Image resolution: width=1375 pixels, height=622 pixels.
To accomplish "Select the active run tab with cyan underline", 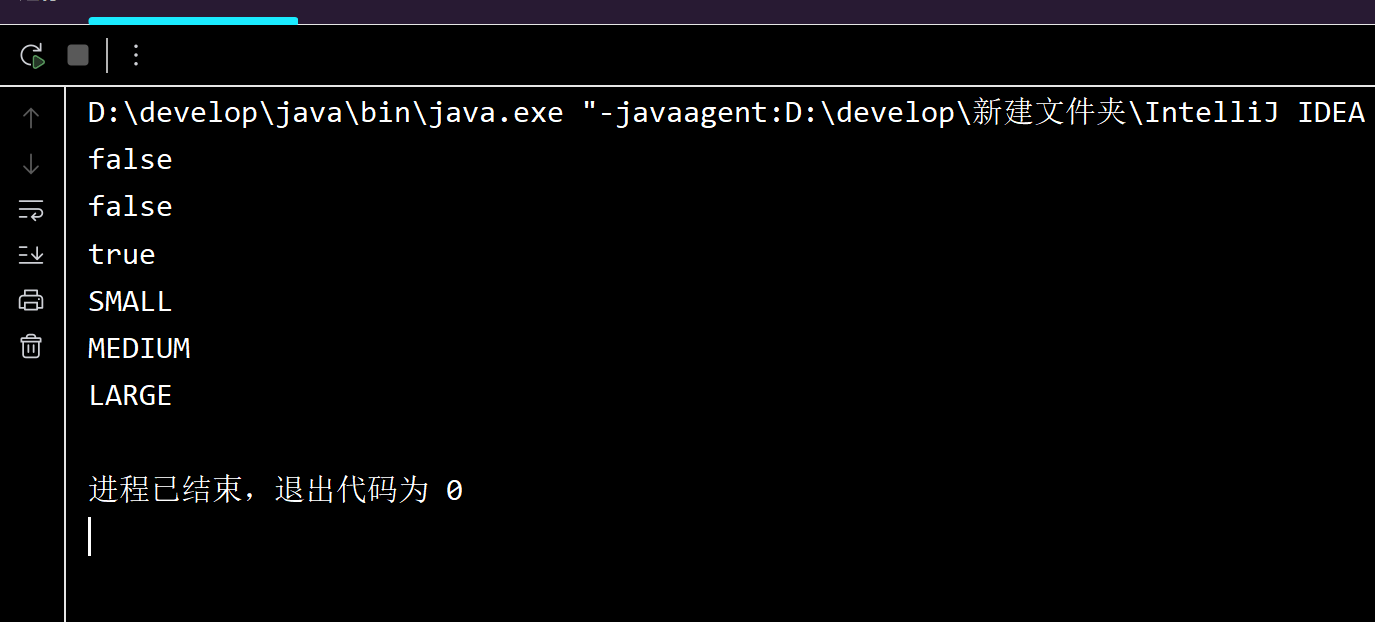I will [193, 11].
